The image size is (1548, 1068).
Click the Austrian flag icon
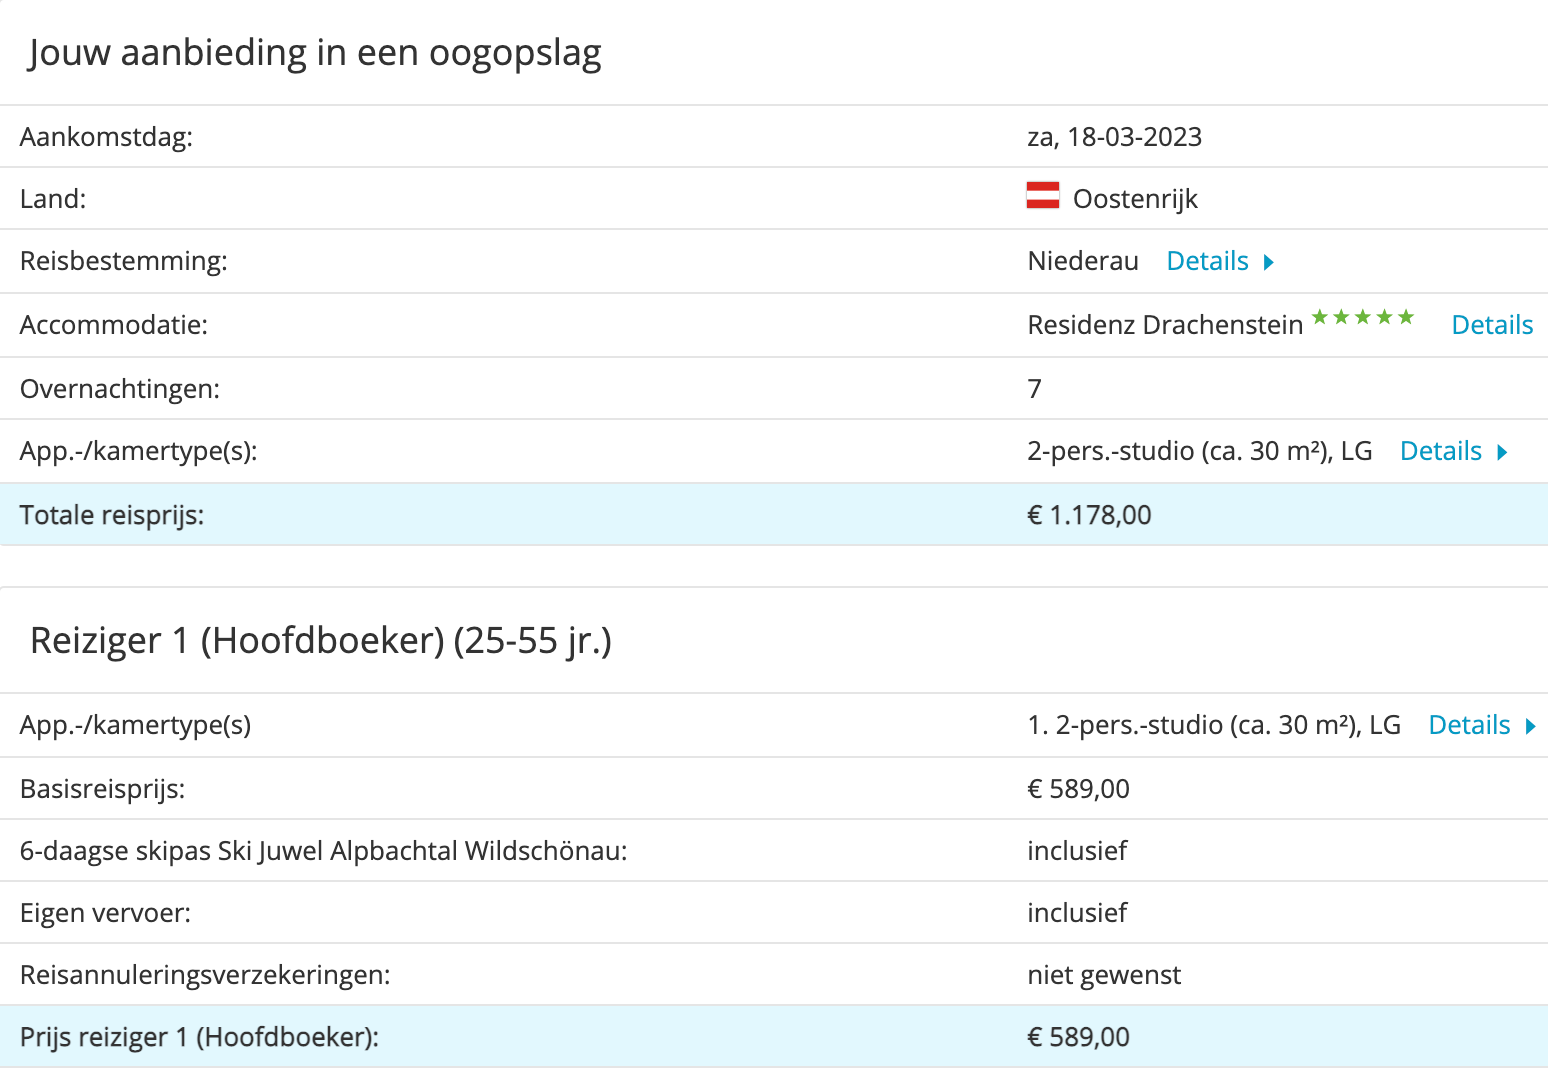tap(1043, 195)
